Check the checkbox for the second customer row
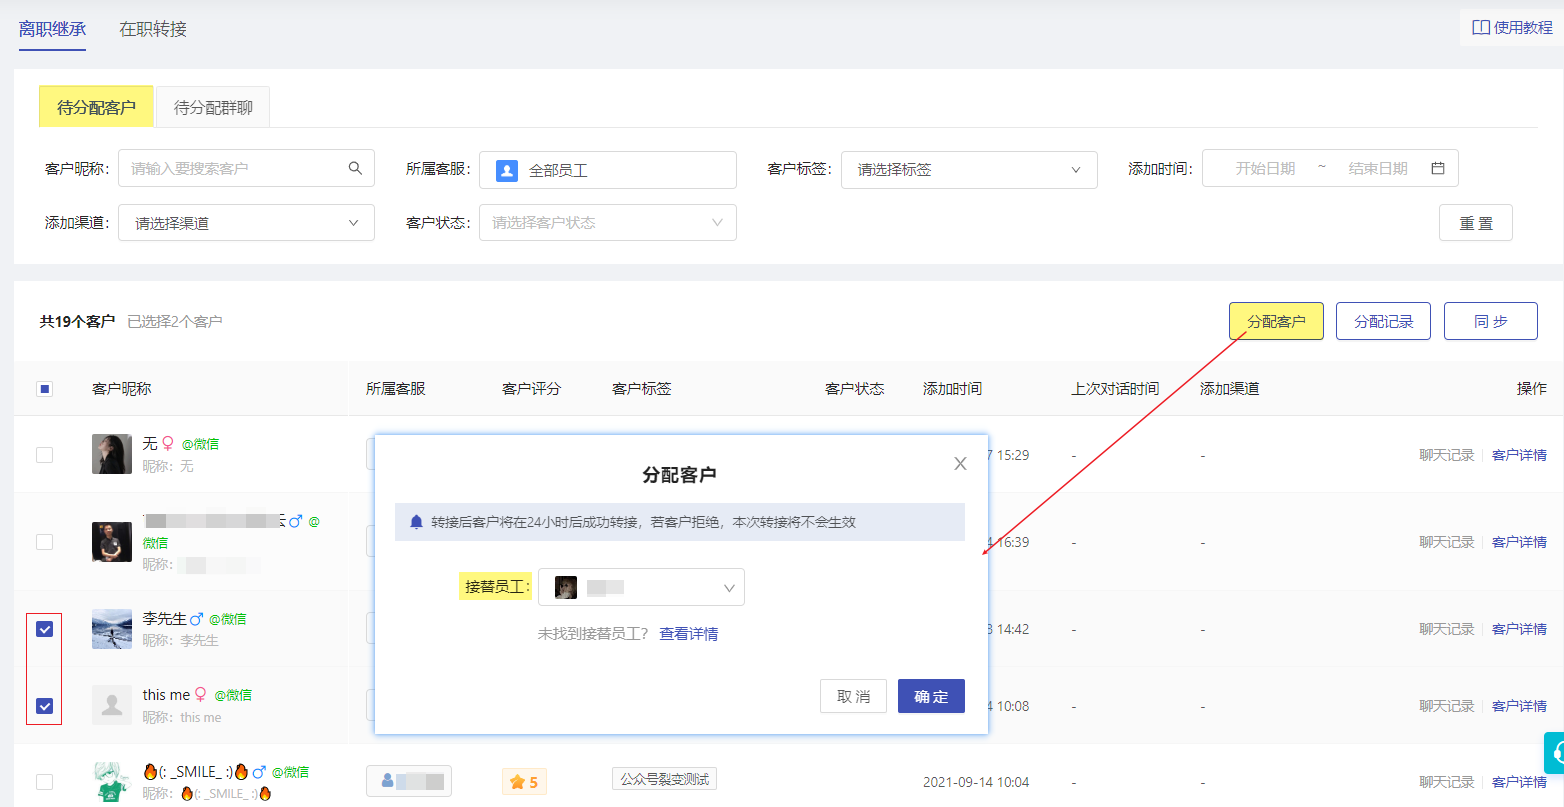Viewport: 1564px width, 807px height. point(44,542)
